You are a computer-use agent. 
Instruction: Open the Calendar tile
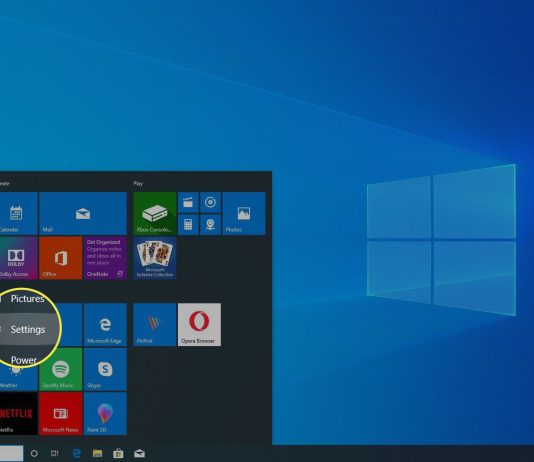click(19, 213)
